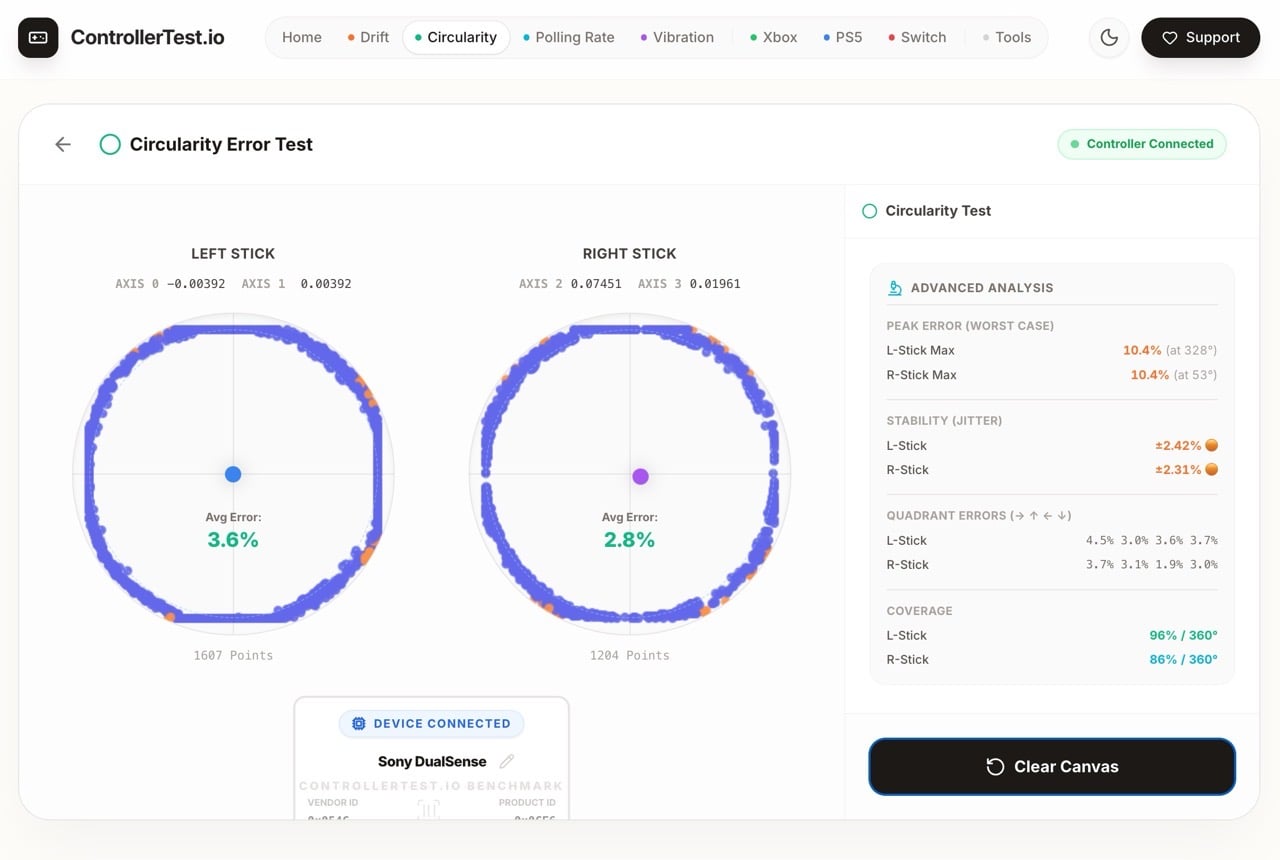Click the circle icon beside Circularity Test heading
Screen dimensions: 1280x860
[x=869, y=211]
